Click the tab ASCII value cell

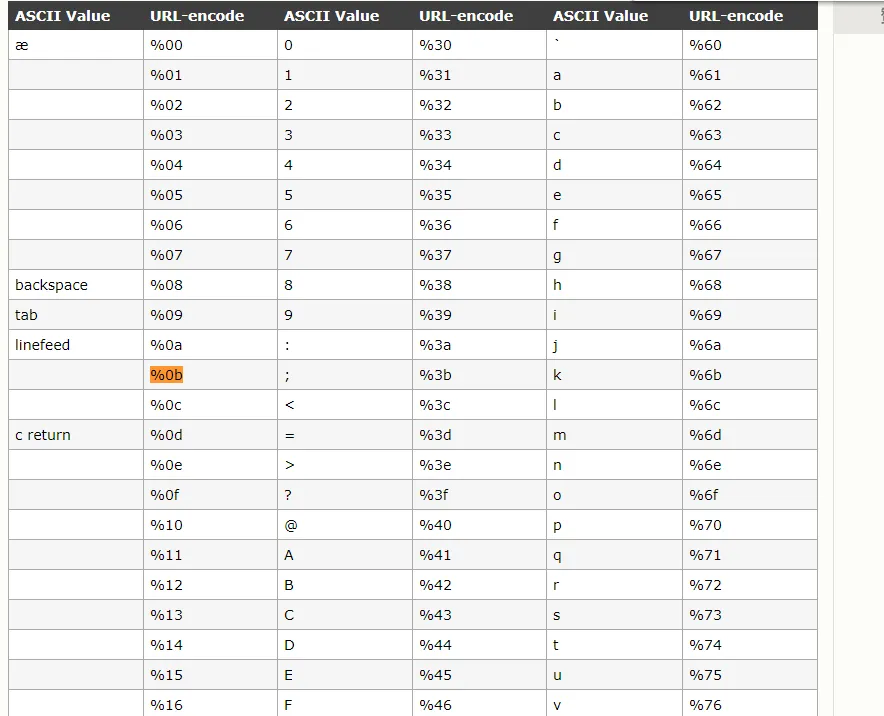click(x=26, y=315)
